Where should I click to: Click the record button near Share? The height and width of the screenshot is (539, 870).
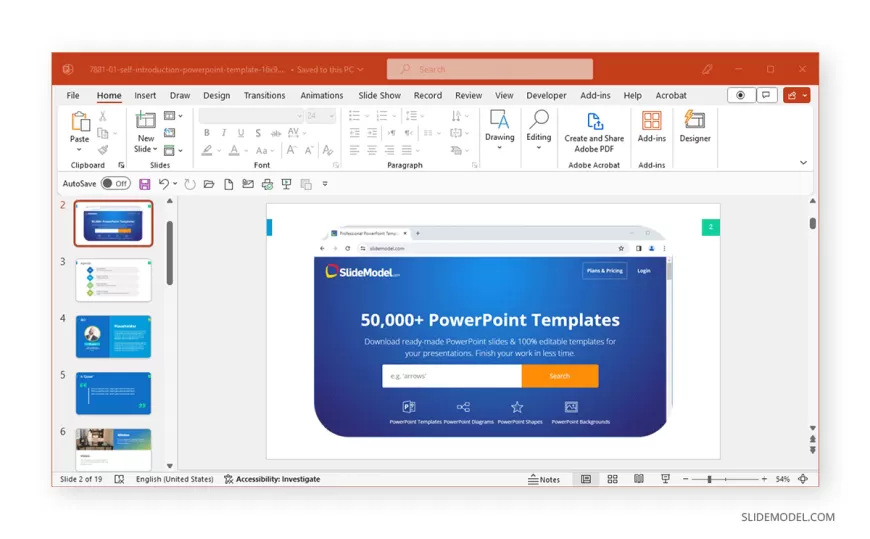pyautogui.click(x=741, y=95)
